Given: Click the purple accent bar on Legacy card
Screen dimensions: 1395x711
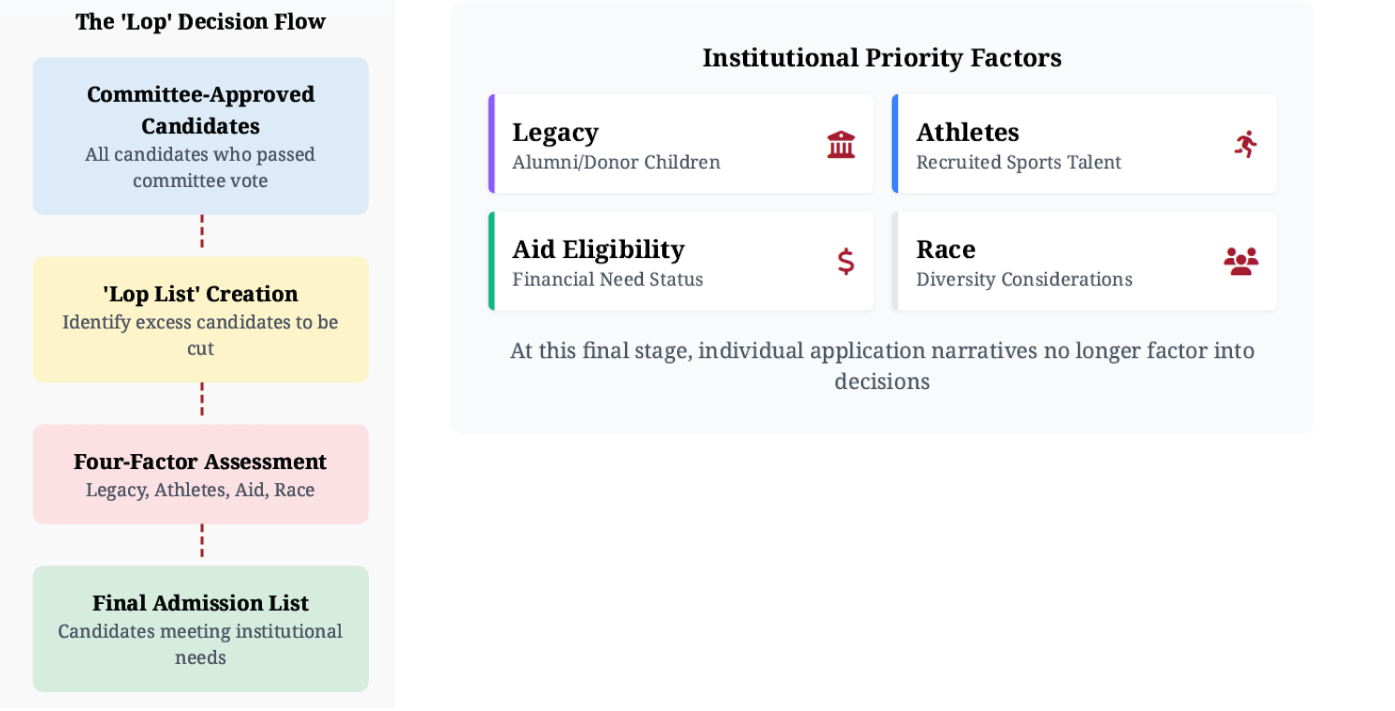Looking at the screenshot, I should point(491,144).
